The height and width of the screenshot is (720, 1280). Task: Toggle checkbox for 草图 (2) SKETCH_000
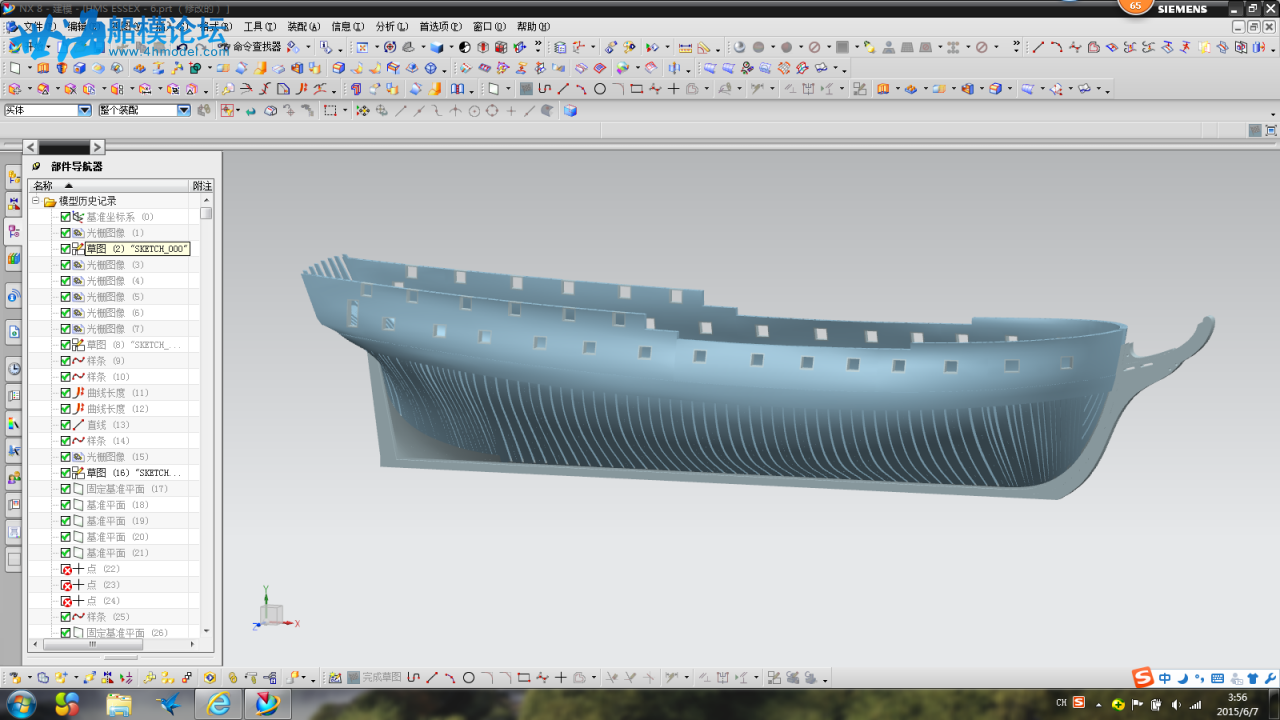tap(66, 249)
